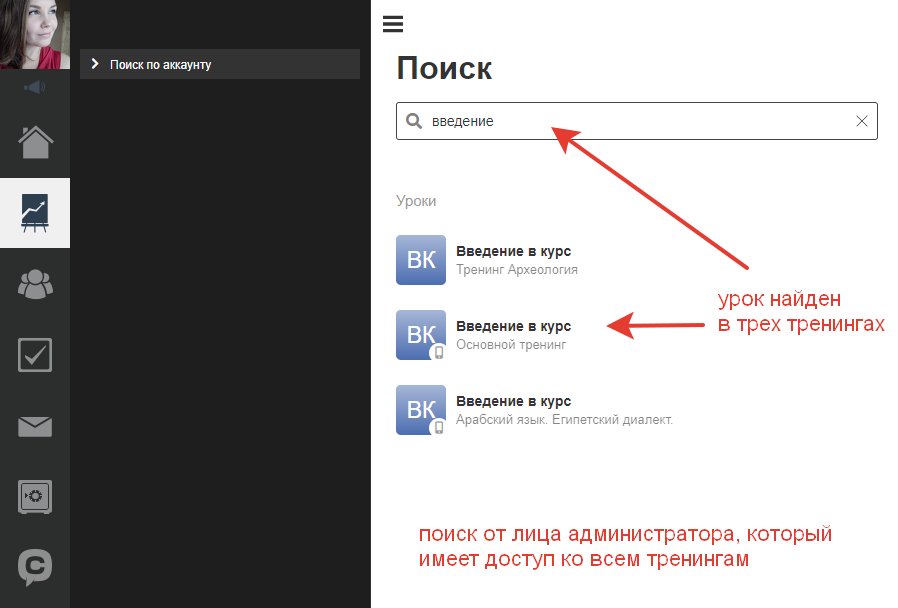Click the 'Уроки' section heading
898x608 pixels.
click(416, 201)
